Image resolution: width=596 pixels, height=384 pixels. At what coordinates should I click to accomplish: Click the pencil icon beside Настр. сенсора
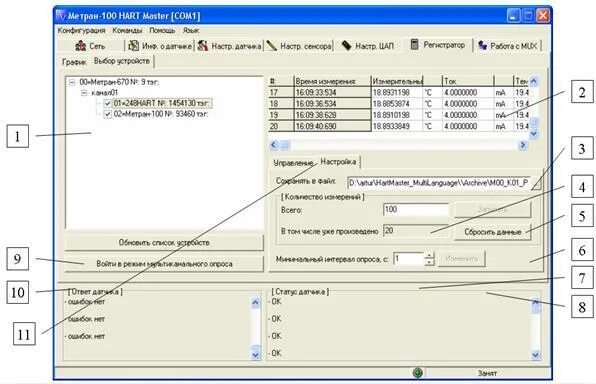pos(271,46)
